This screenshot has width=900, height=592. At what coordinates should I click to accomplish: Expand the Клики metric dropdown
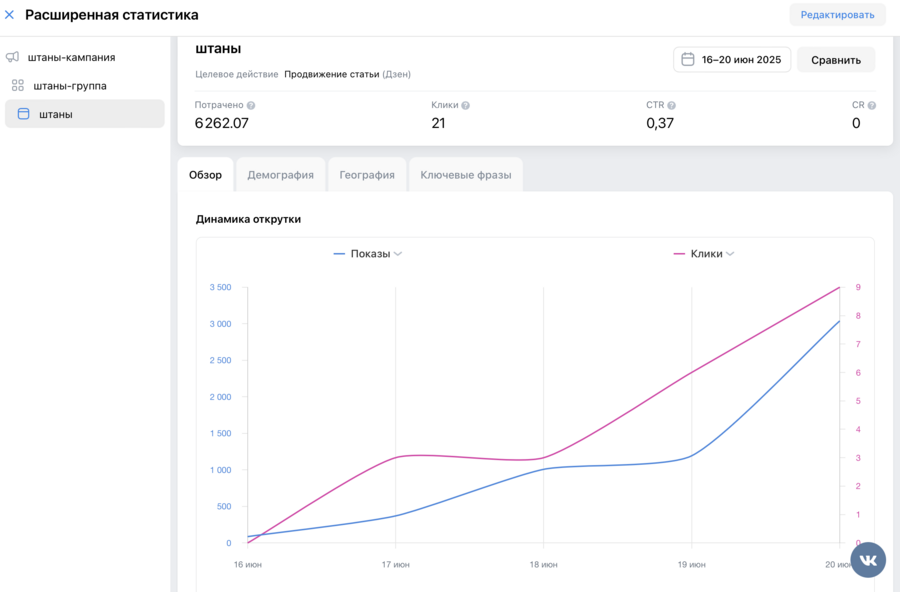coord(730,254)
